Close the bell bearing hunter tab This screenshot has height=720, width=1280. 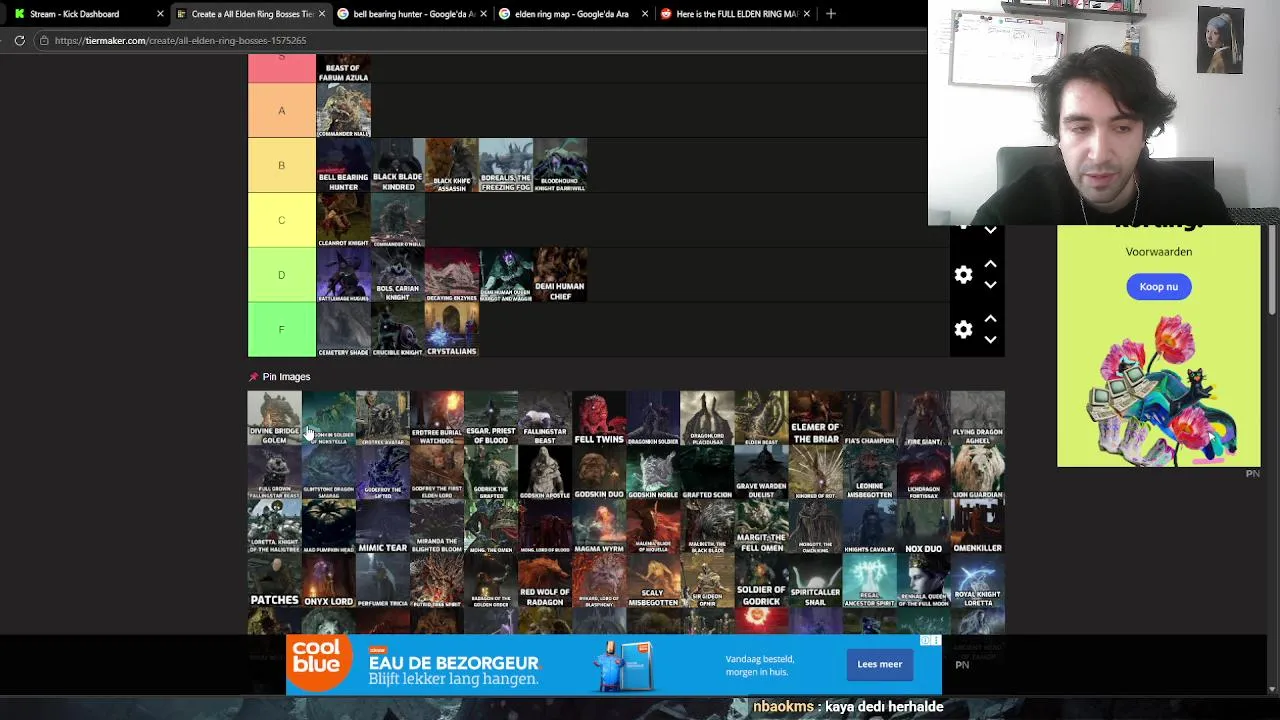(x=483, y=14)
